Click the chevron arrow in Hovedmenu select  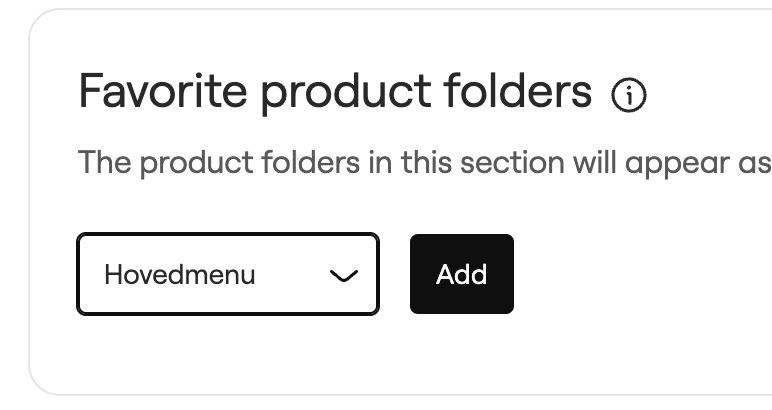[344, 276]
